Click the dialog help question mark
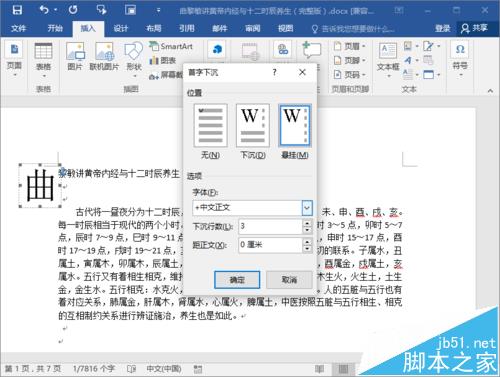This screenshot has height=377, width=500. click(x=274, y=72)
